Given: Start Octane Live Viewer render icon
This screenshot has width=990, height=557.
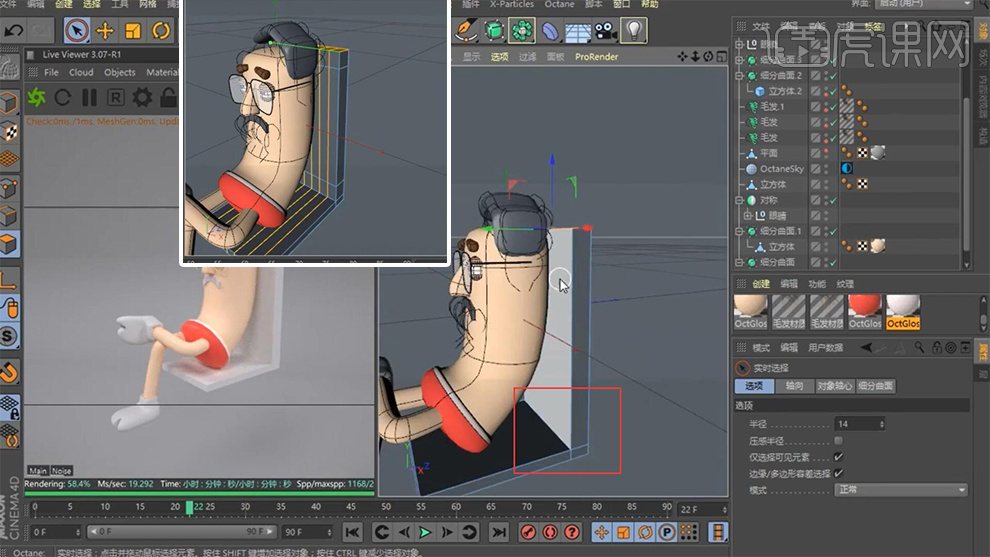Looking at the screenshot, I should (x=37, y=97).
